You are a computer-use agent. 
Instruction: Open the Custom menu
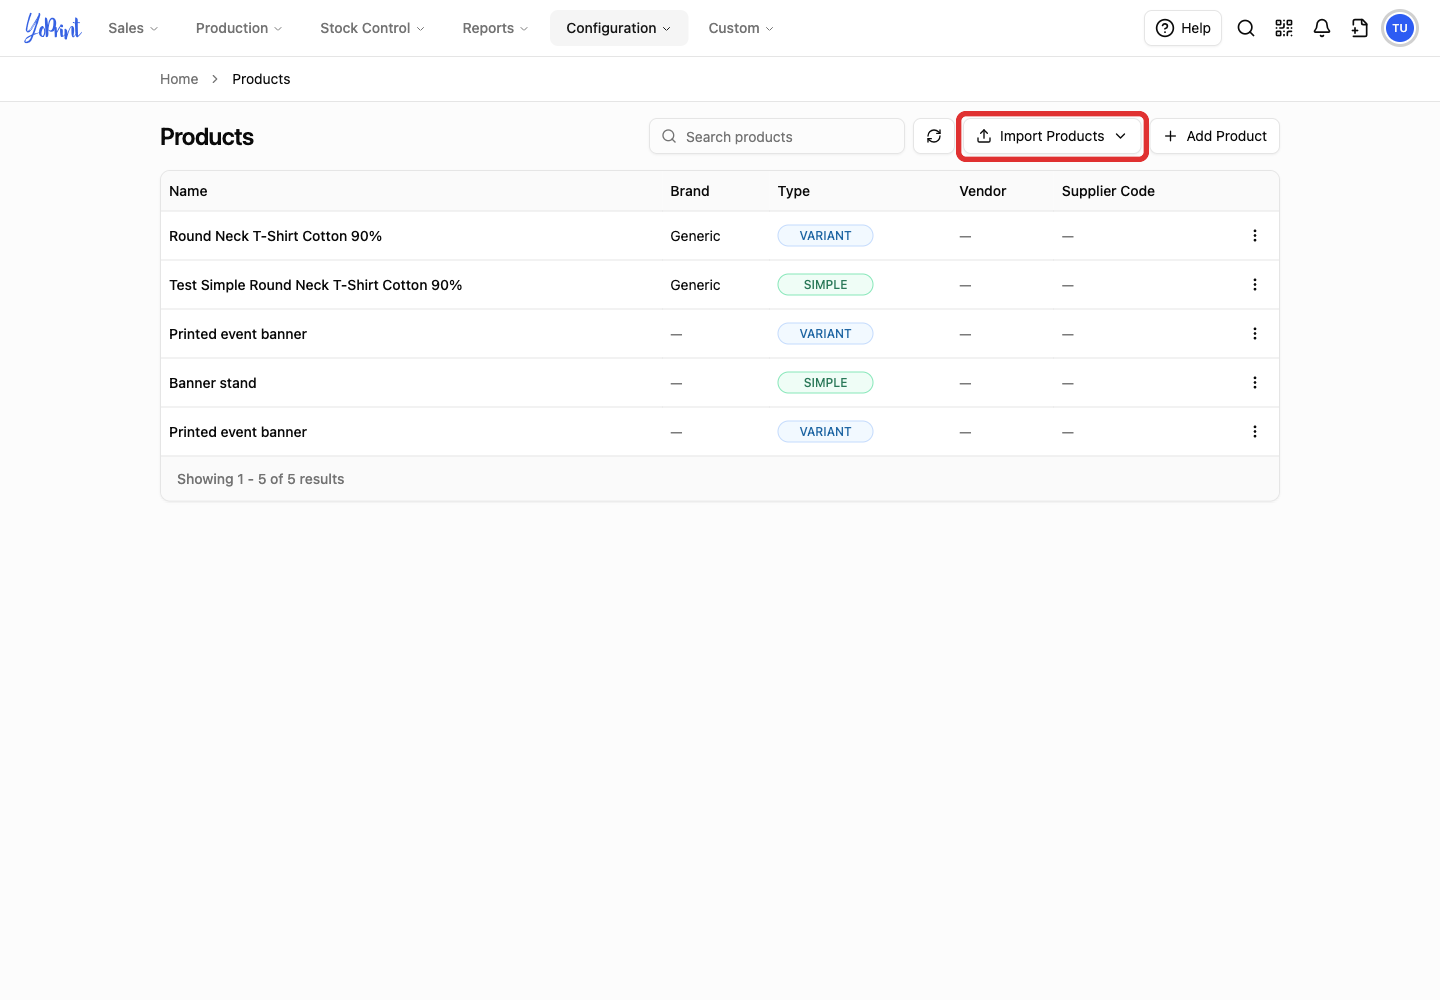point(741,28)
